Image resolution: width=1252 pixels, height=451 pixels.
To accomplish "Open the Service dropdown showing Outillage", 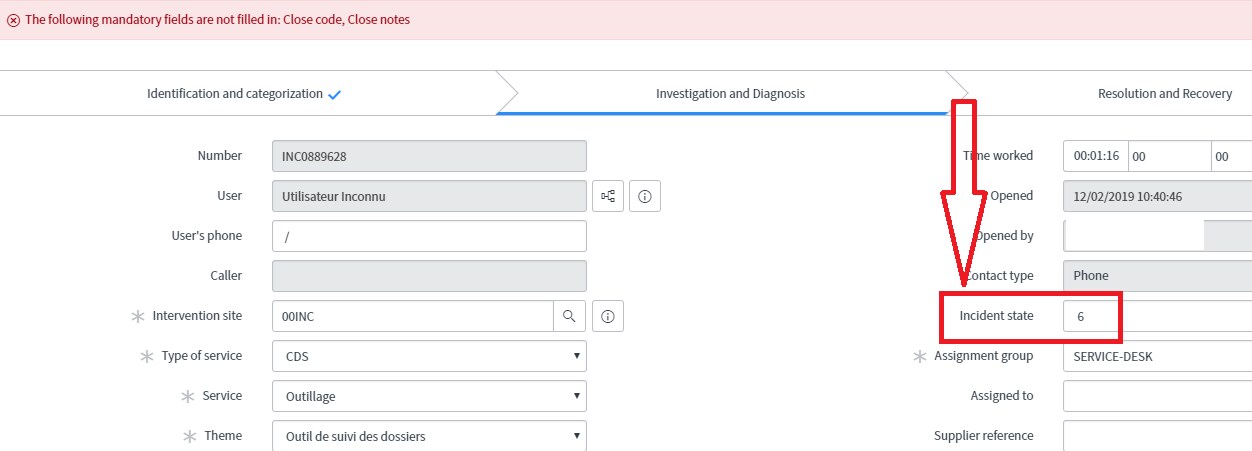I will tap(429, 396).
